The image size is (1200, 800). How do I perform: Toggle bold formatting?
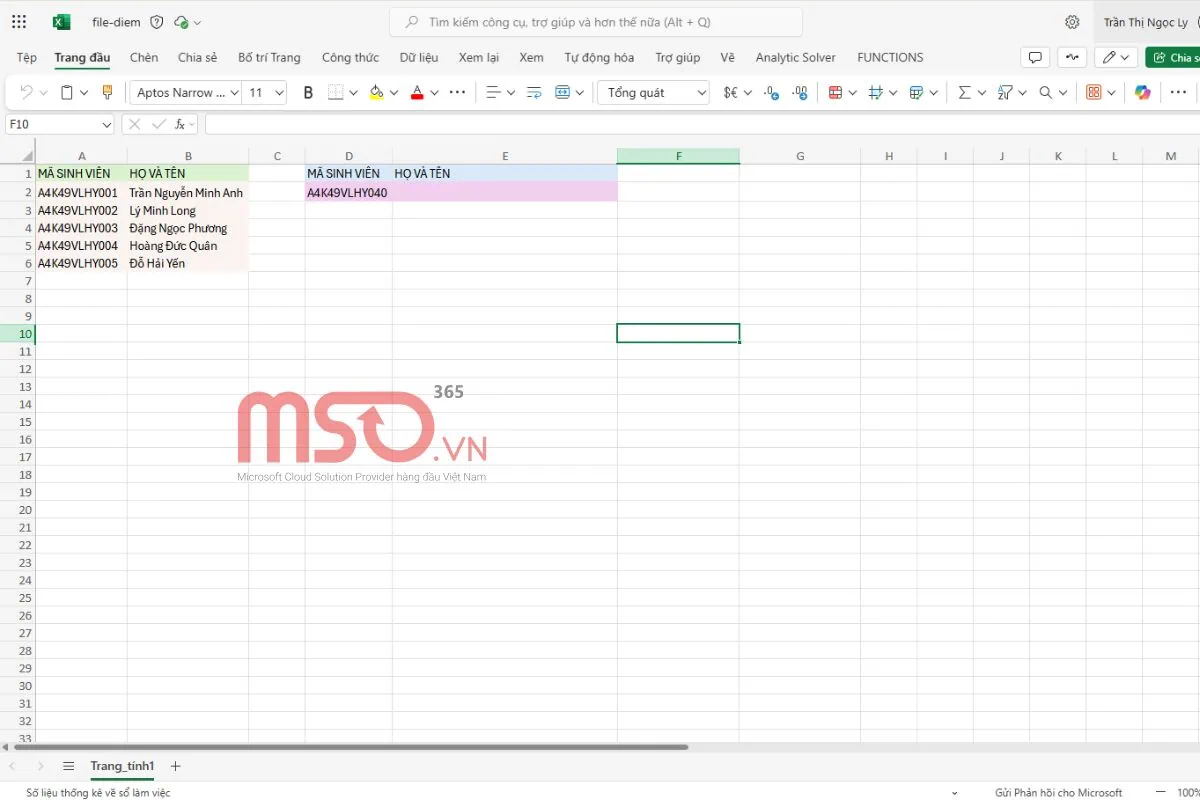[x=308, y=93]
